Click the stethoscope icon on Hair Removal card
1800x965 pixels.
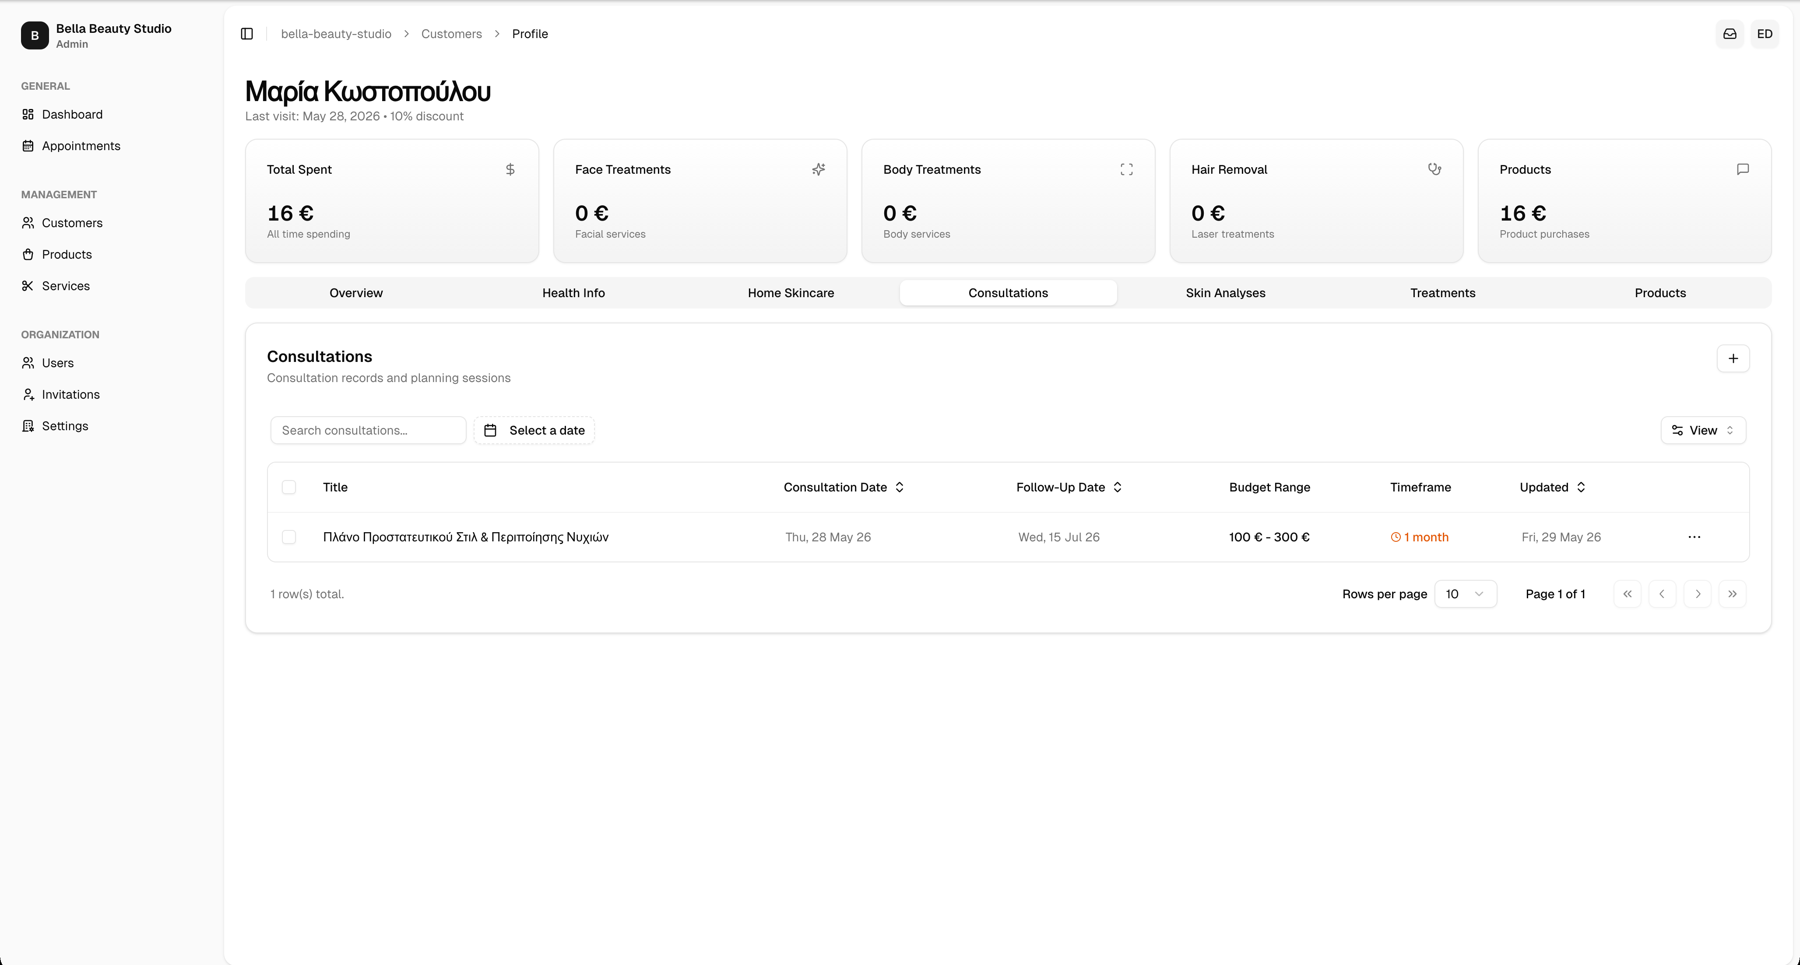[x=1435, y=170]
